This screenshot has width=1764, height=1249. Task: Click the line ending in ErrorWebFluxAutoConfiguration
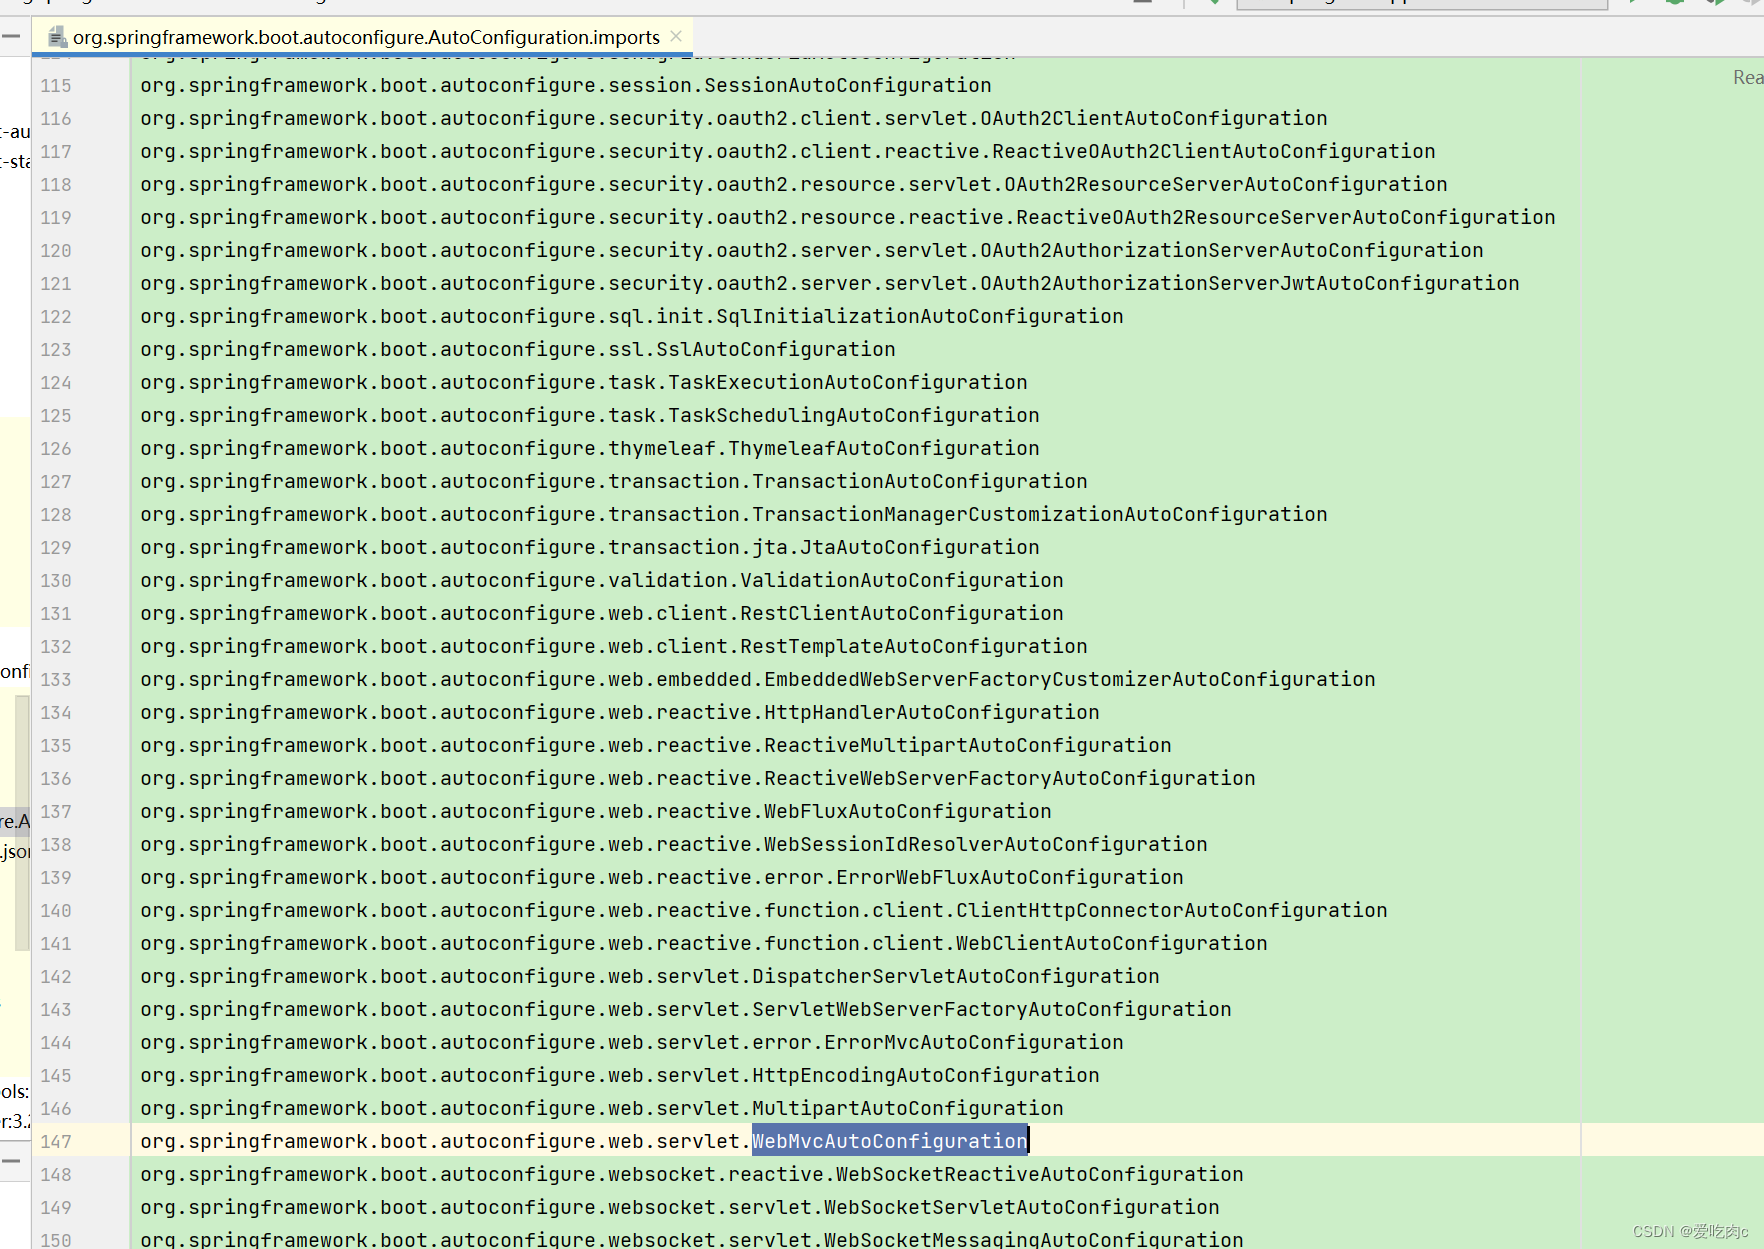[x=662, y=877]
